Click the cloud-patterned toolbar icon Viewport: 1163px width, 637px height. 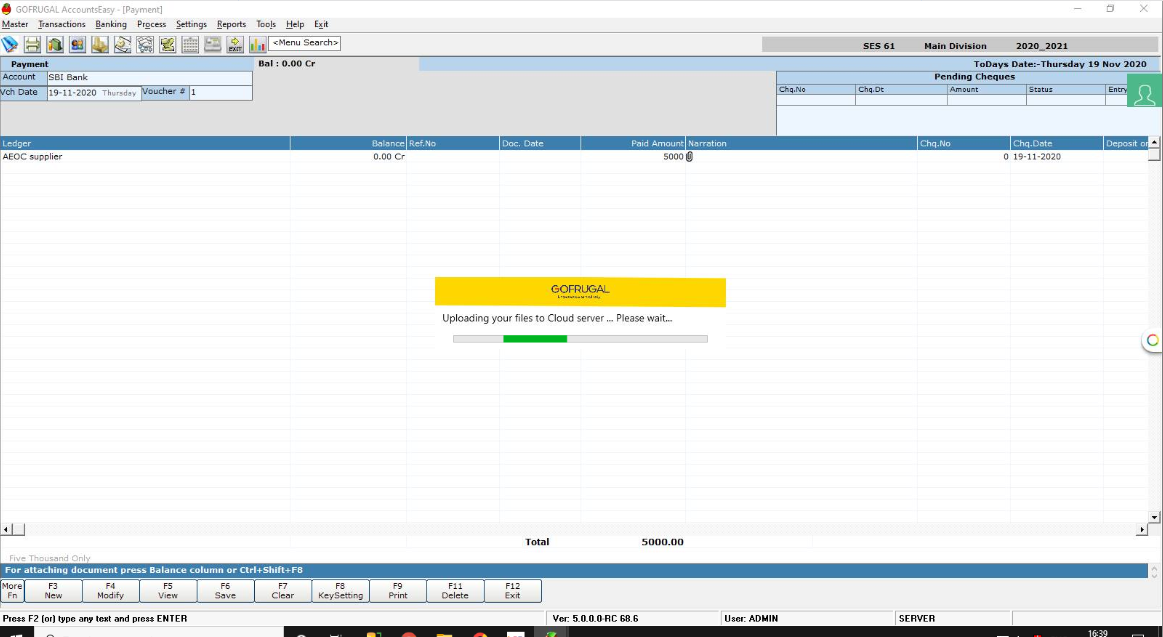point(145,44)
